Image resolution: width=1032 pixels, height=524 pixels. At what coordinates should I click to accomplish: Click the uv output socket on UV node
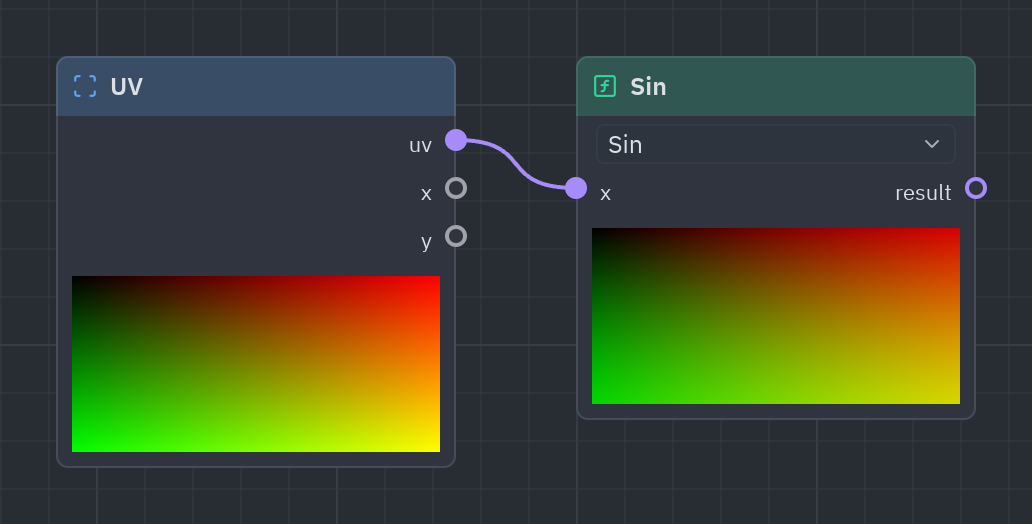pos(456,140)
